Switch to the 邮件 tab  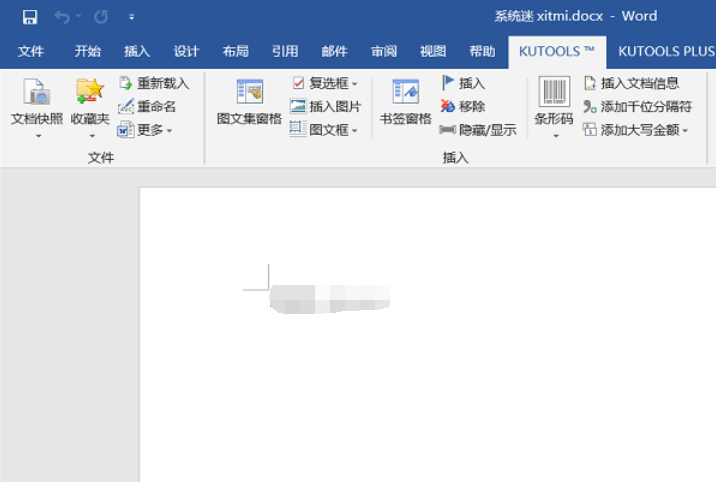[x=334, y=51]
